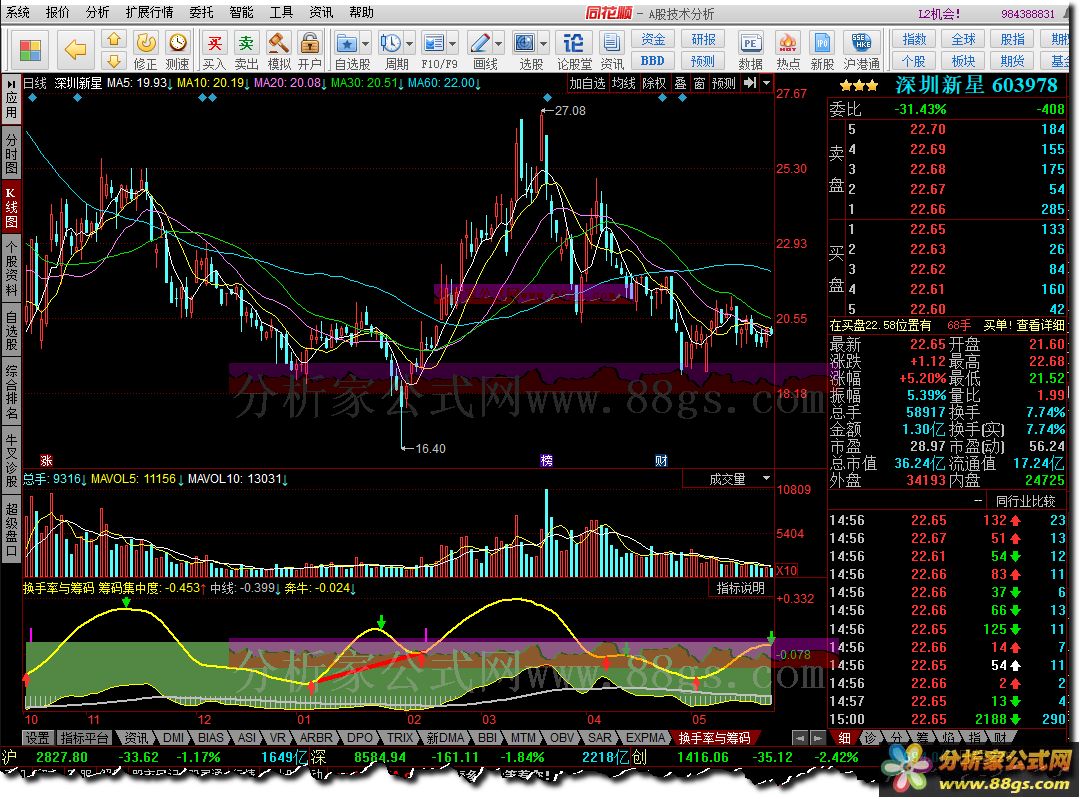Click the 修正 refresh icon
Image resolution: width=1081 pixels, height=799 pixels.
tap(145, 43)
